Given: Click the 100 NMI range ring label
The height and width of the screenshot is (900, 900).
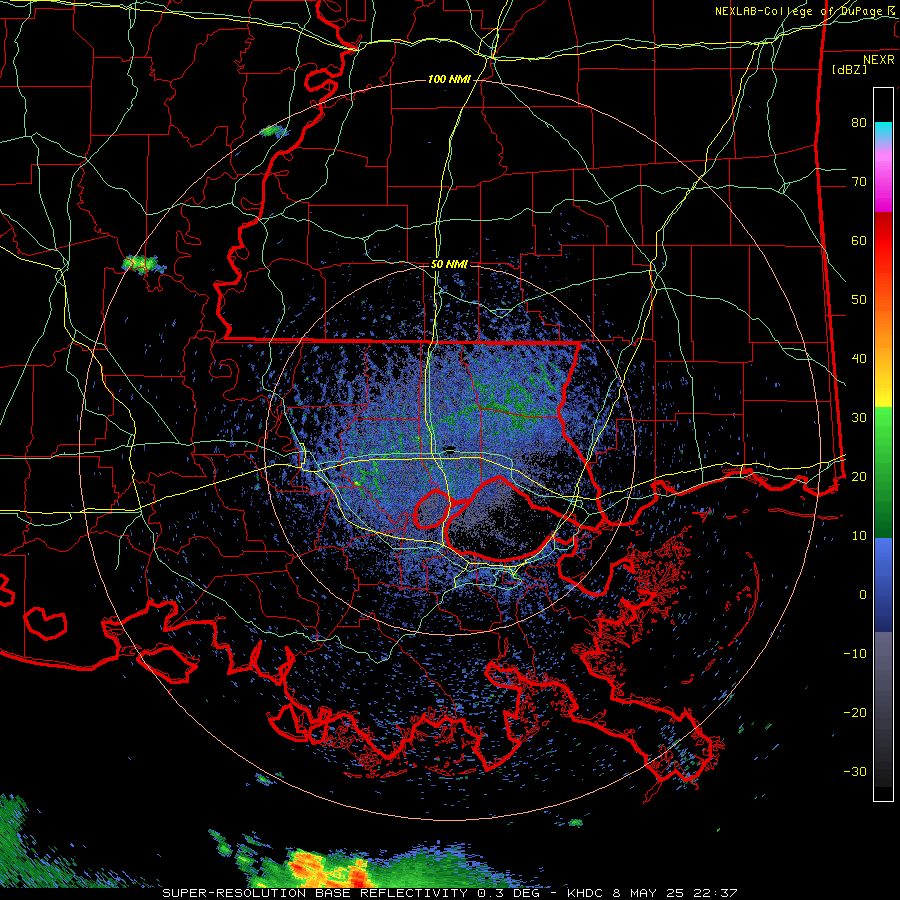Looking at the screenshot, I should point(449,79).
